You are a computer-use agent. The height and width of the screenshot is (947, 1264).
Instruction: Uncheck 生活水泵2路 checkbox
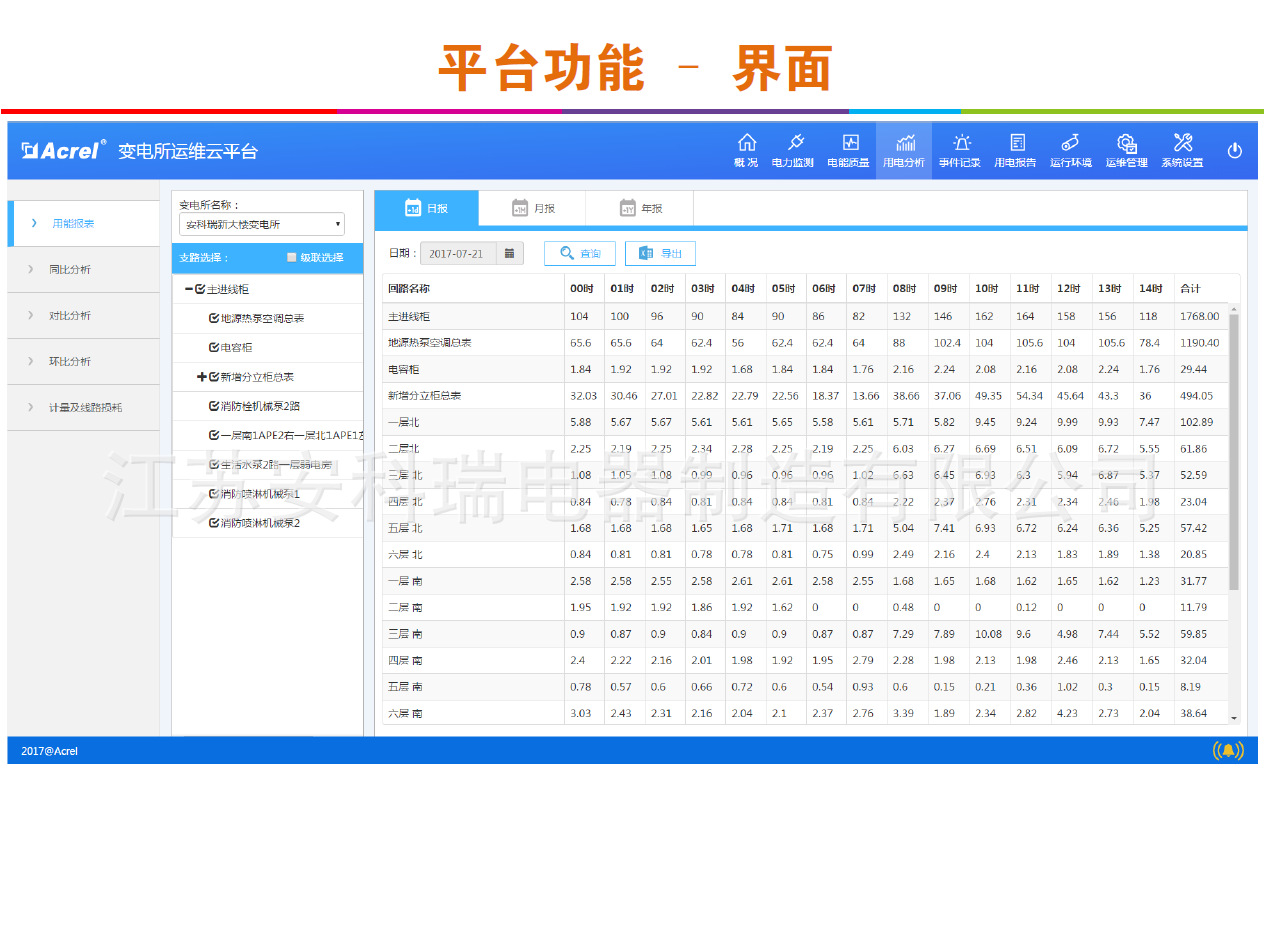tap(214, 465)
